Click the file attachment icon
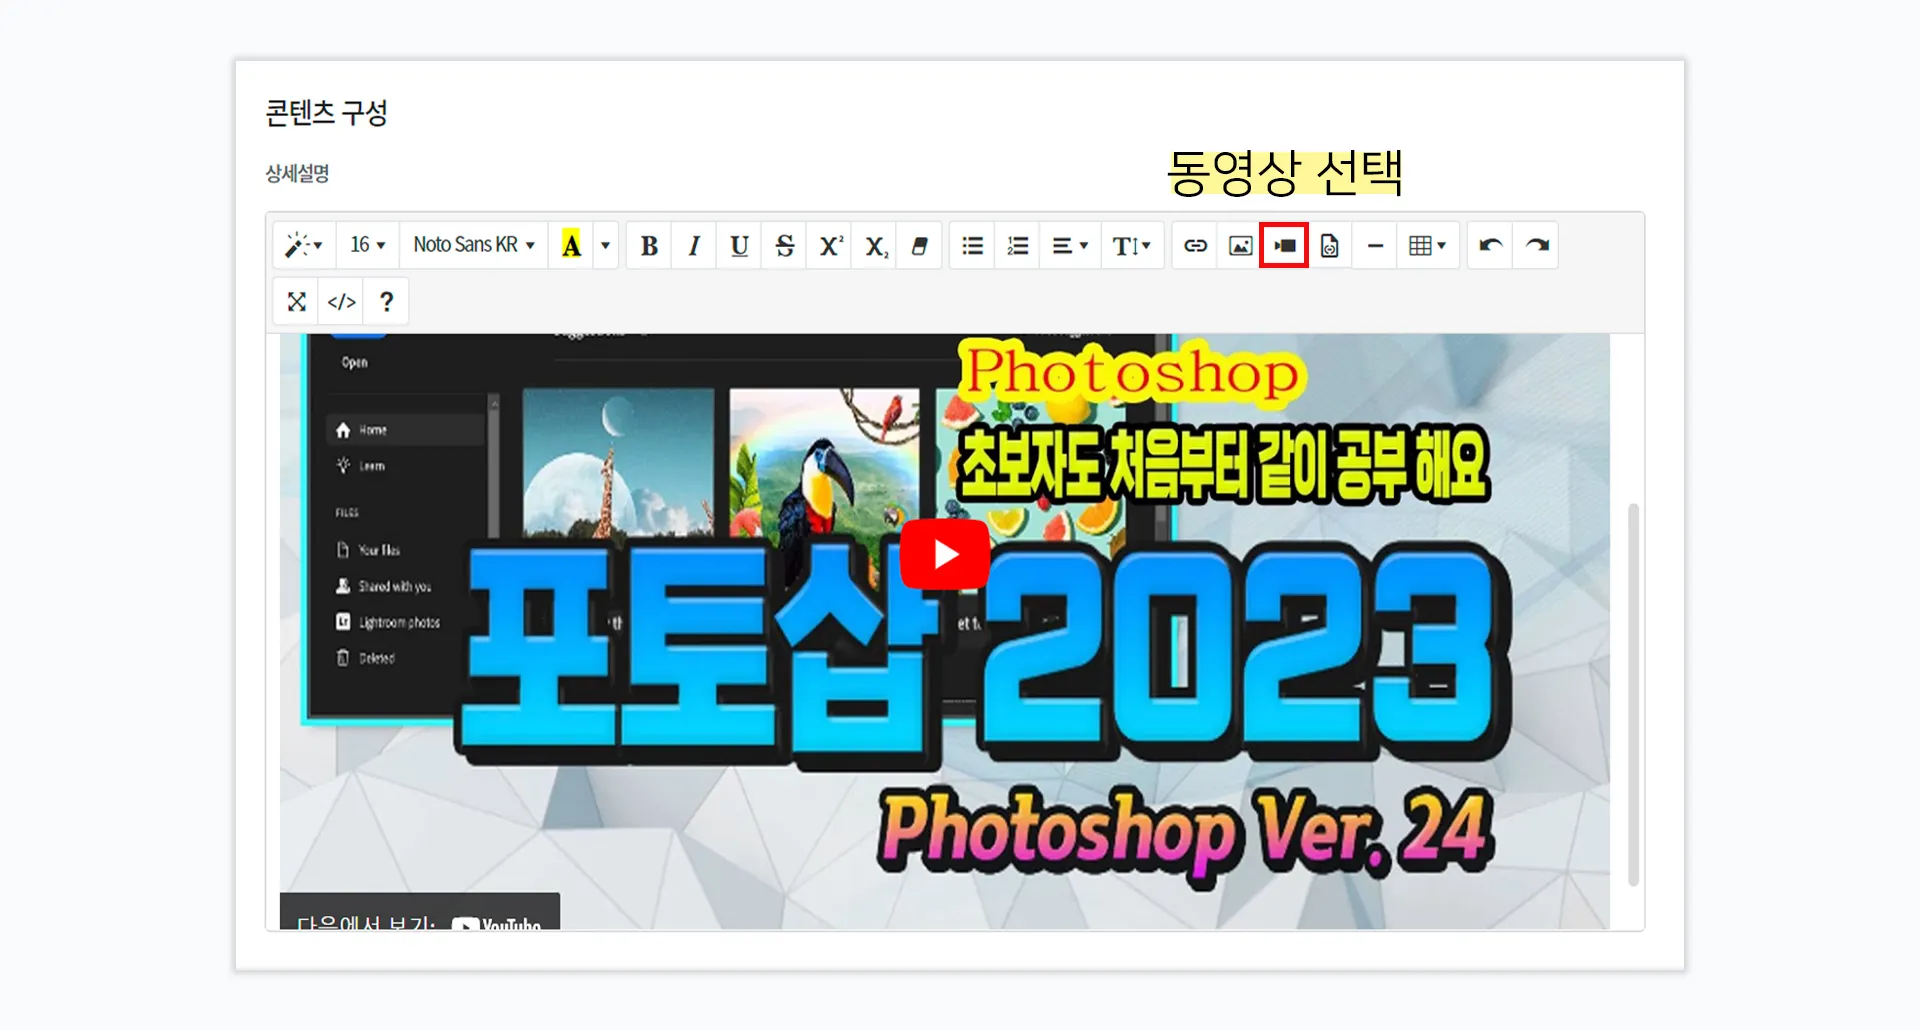Viewport: 1920px width, 1030px height. [1329, 245]
